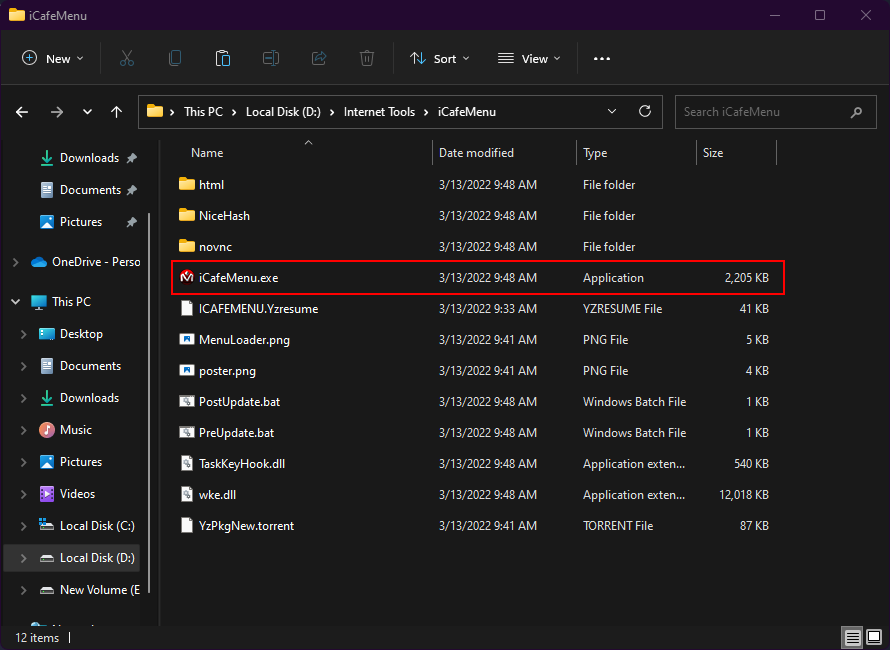
Task: Sort files by Date modified column header
Action: click(x=477, y=153)
